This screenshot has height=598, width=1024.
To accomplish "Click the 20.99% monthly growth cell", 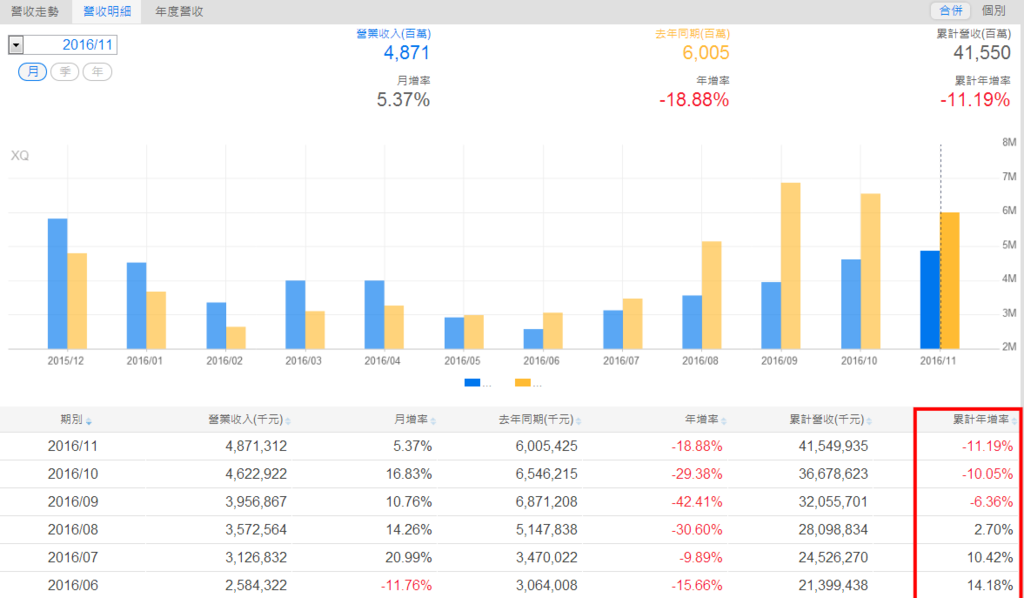I will pos(409,558).
